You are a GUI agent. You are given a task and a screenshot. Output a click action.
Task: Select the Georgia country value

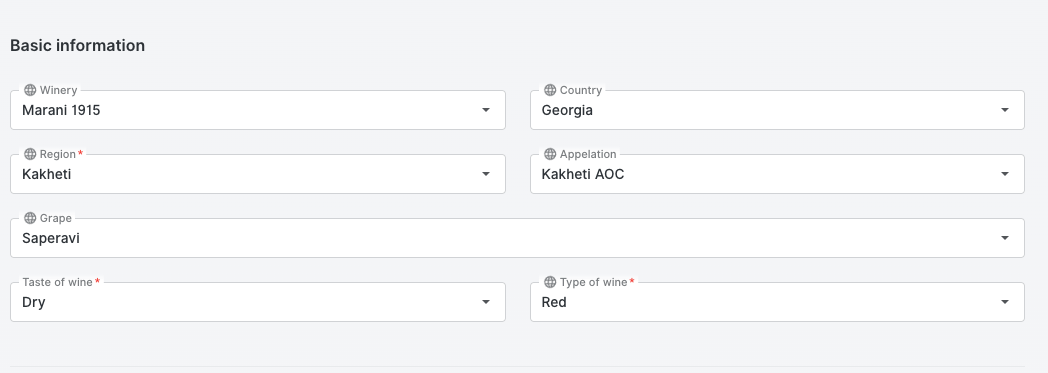567,110
